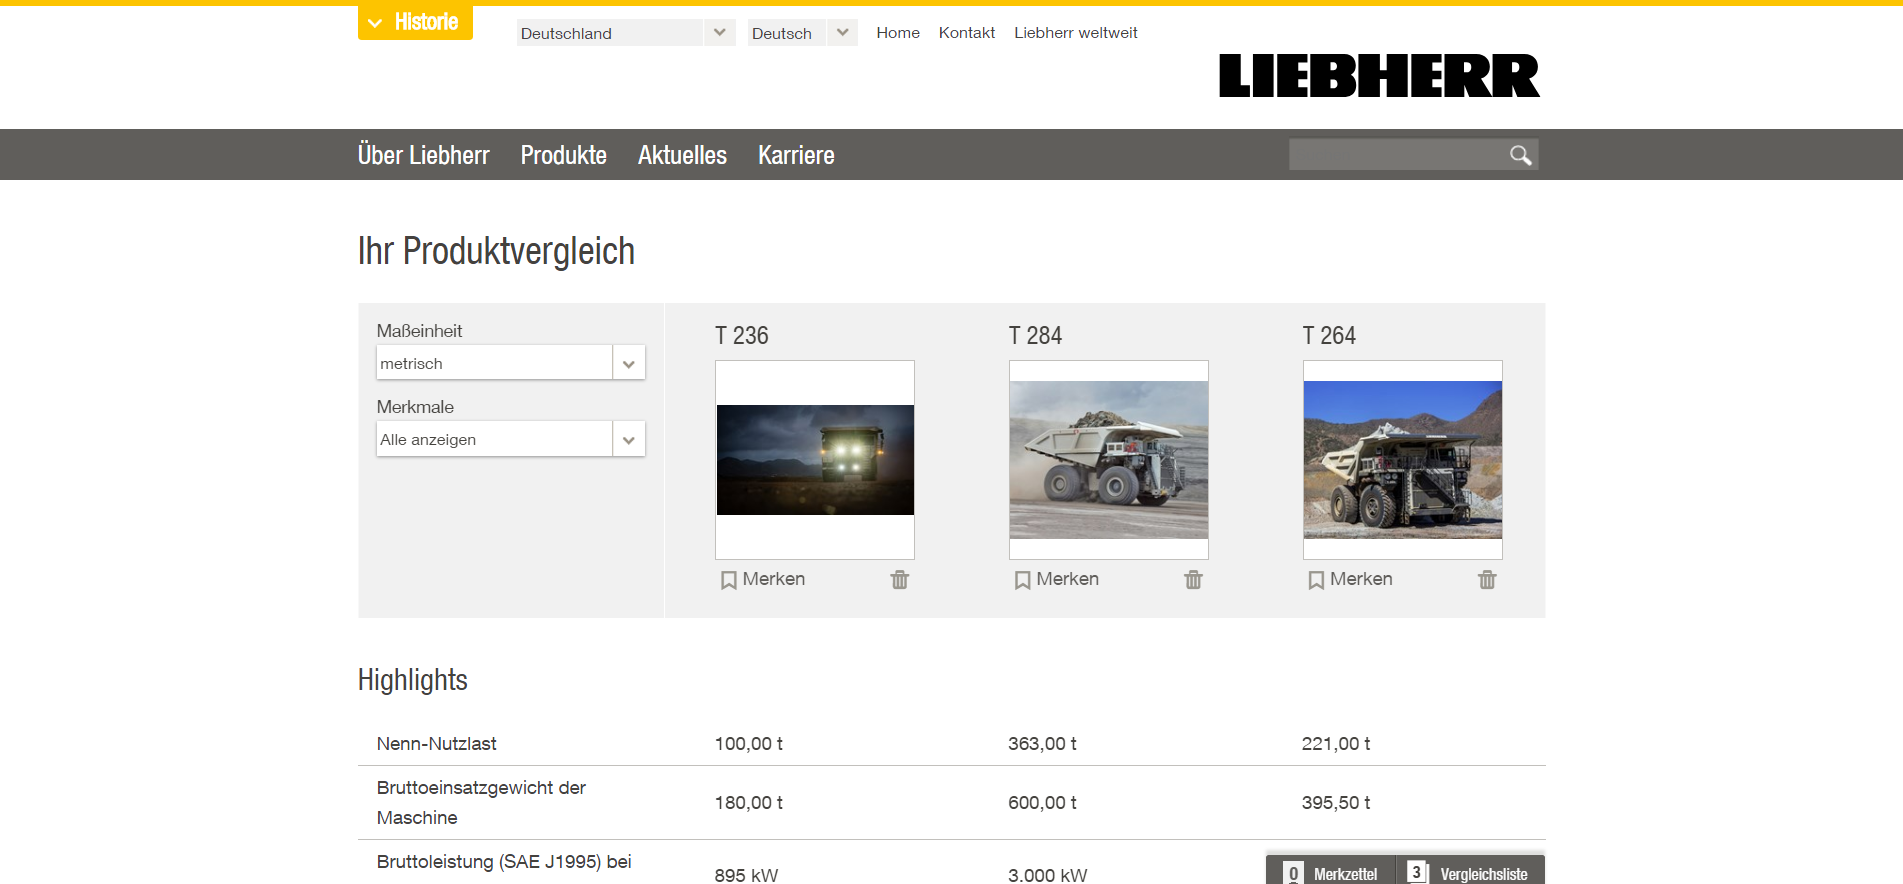
Task: Click the T 264 product title
Action: [x=1329, y=336]
